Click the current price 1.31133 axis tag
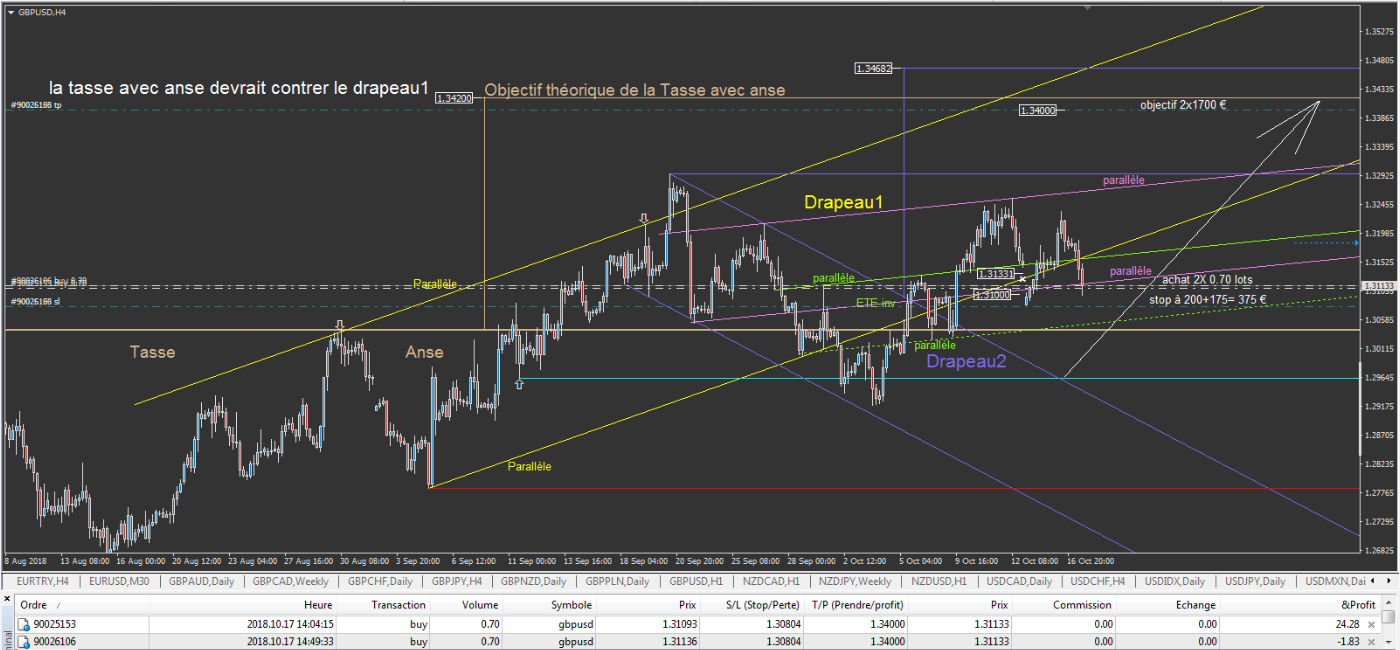The width and height of the screenshot is (1400, 650). point(1377,286)
